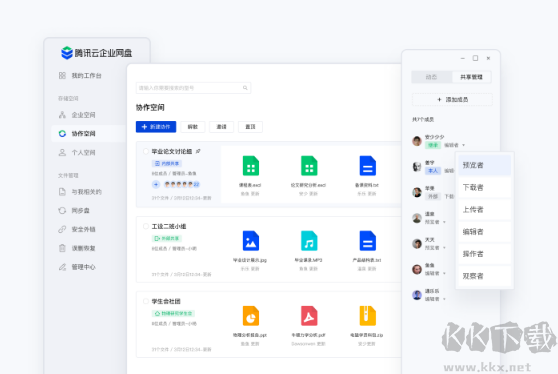Switch to 动态 tab
This screenshot has width=558, height=374.
[432, 77]
